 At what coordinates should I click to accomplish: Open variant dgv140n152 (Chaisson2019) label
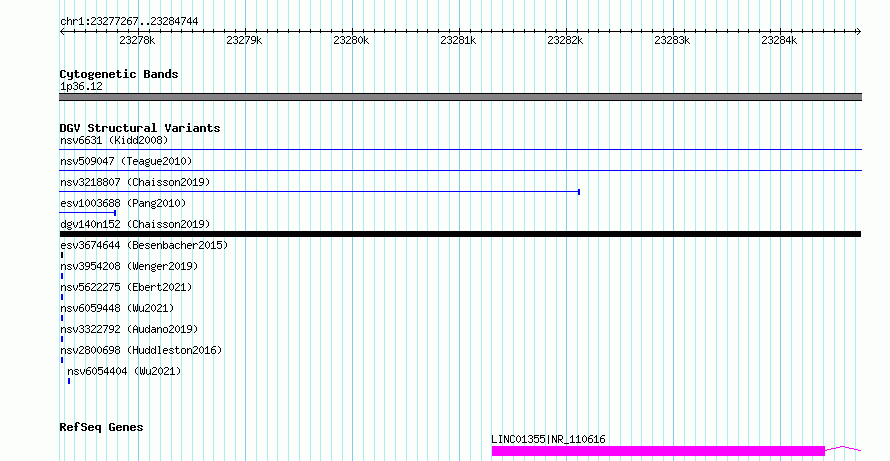click(x=135, y=224)
